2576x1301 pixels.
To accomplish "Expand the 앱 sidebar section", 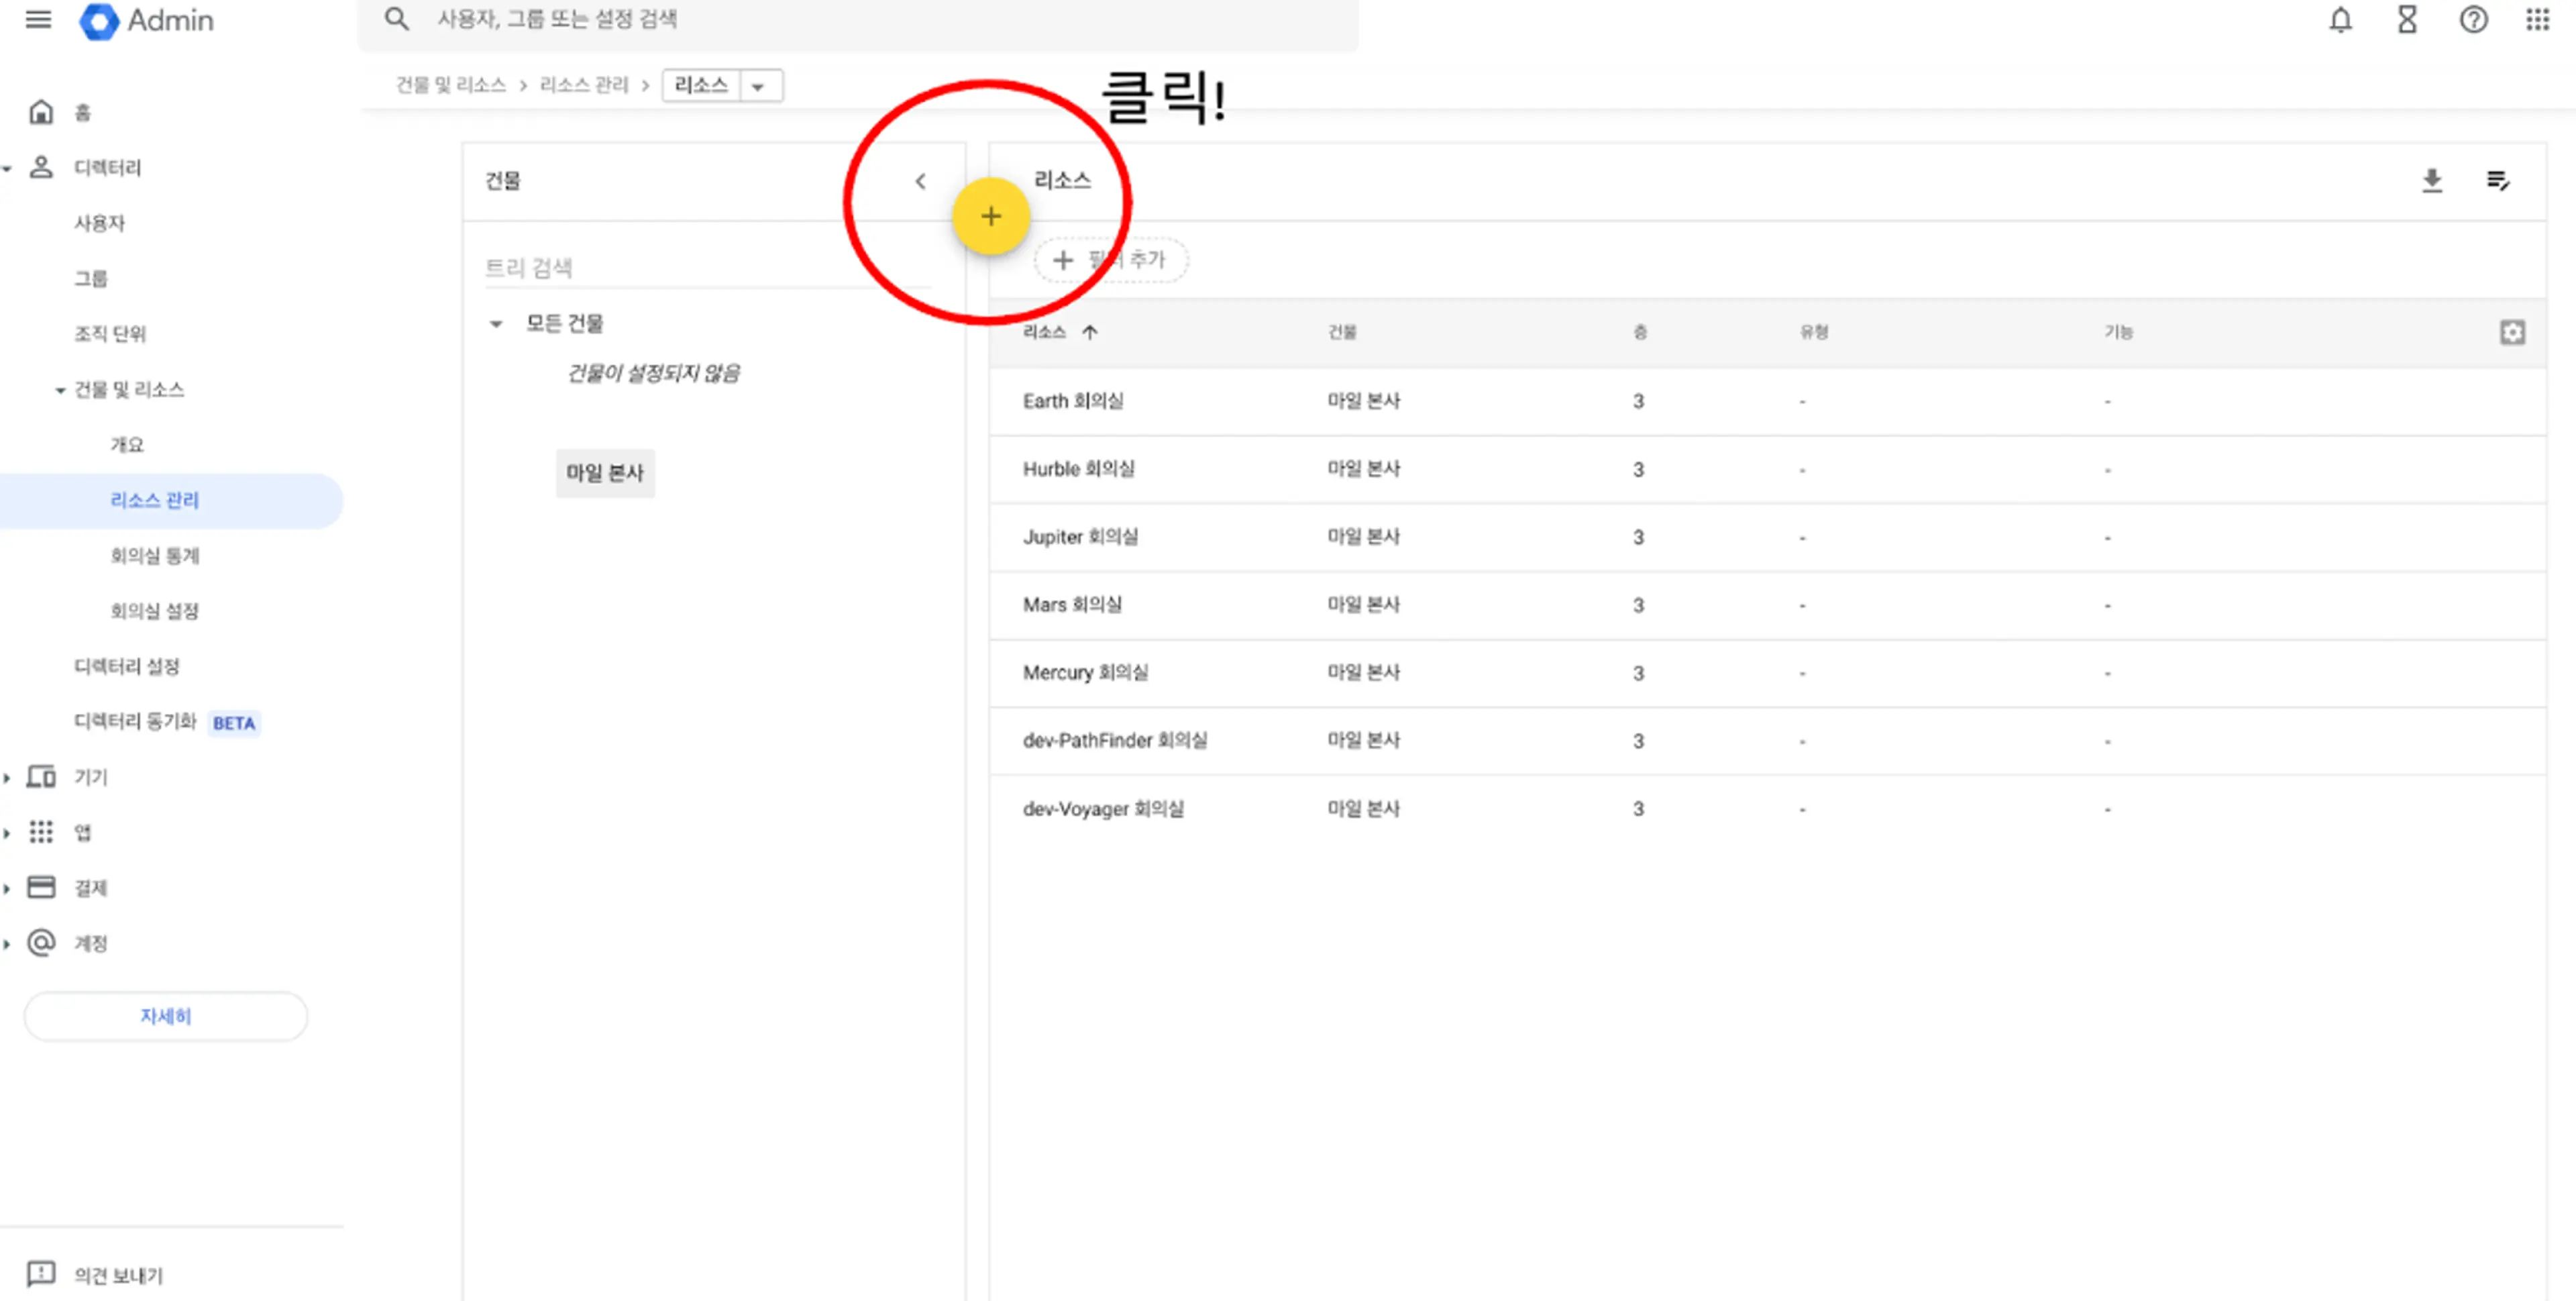I will pos(7,833).
